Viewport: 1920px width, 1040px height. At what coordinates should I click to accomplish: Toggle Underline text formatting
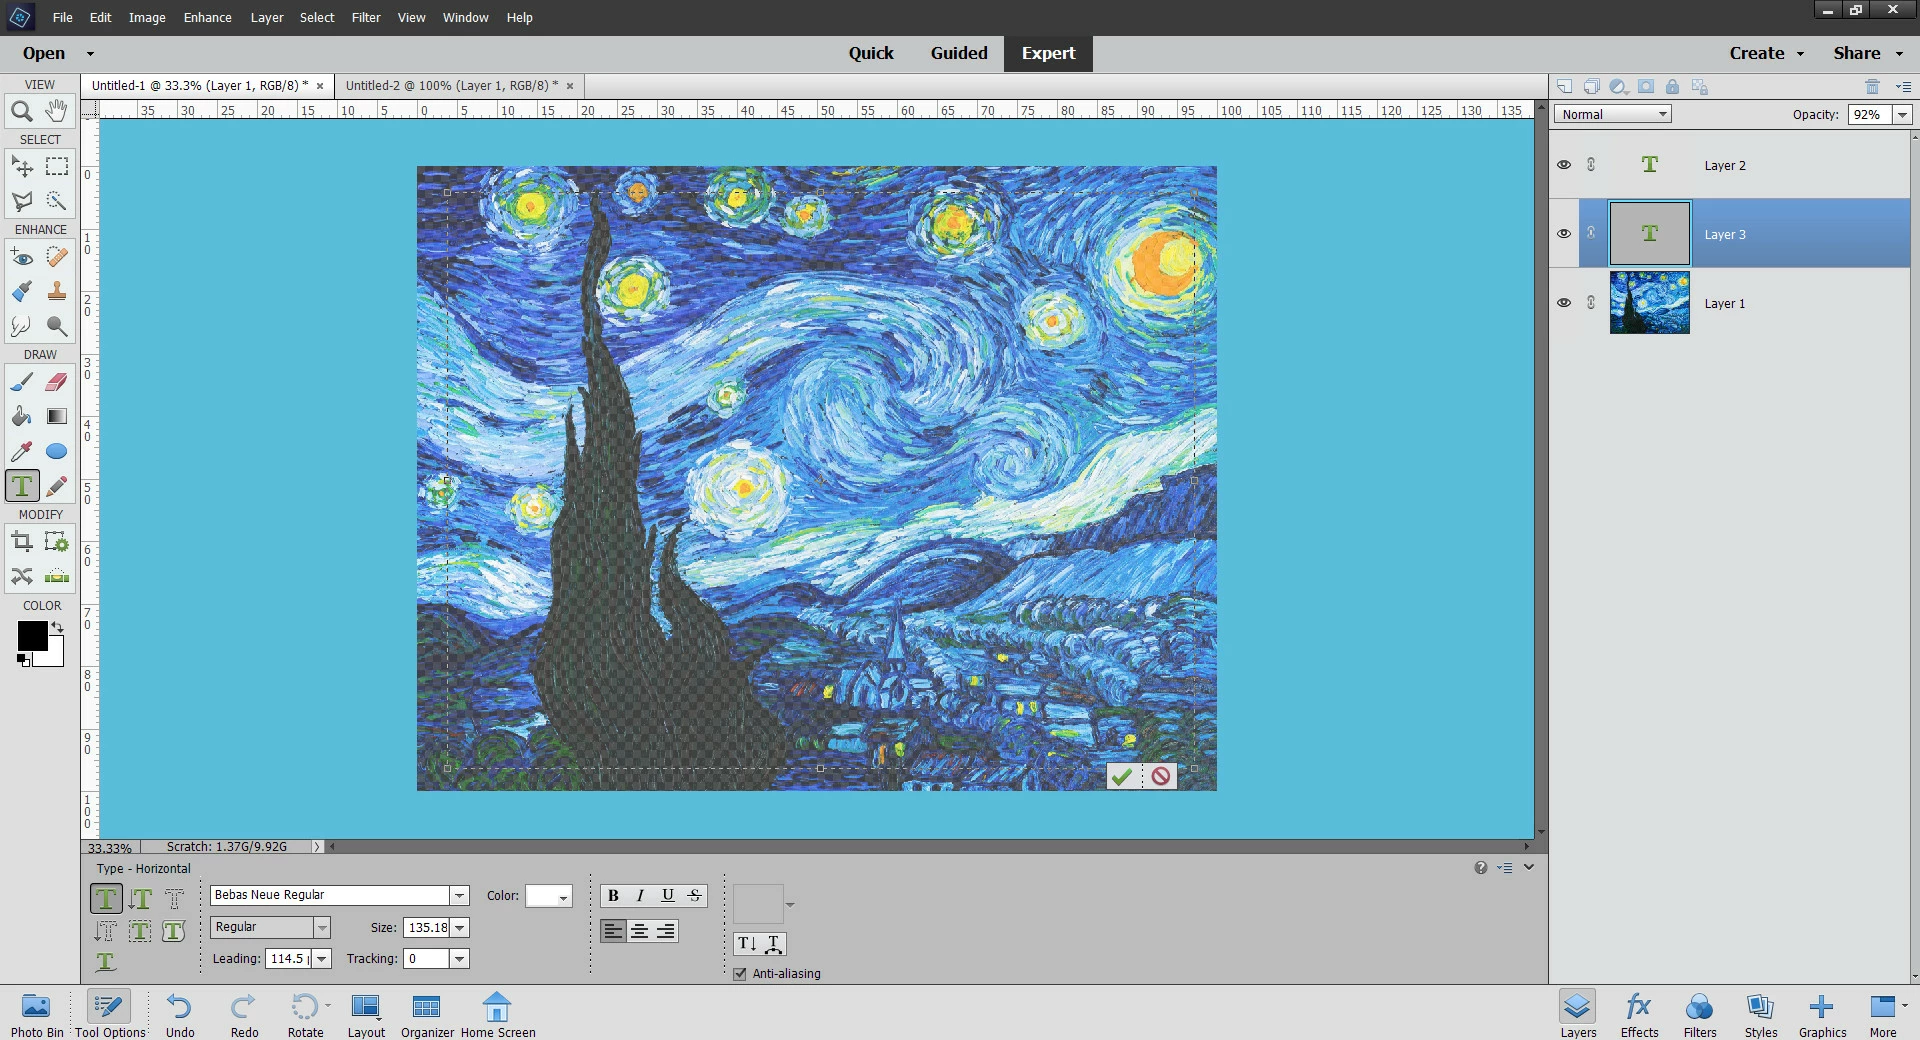point(667,896)
